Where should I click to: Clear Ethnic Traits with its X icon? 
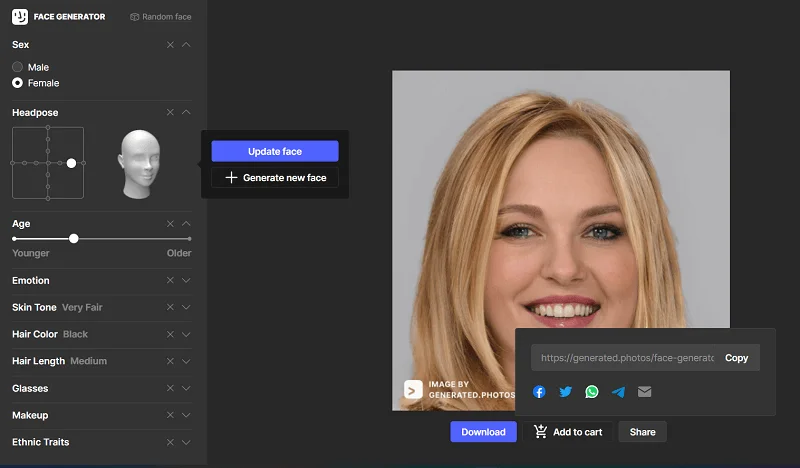pyautogui.click(x=170, y=442)
